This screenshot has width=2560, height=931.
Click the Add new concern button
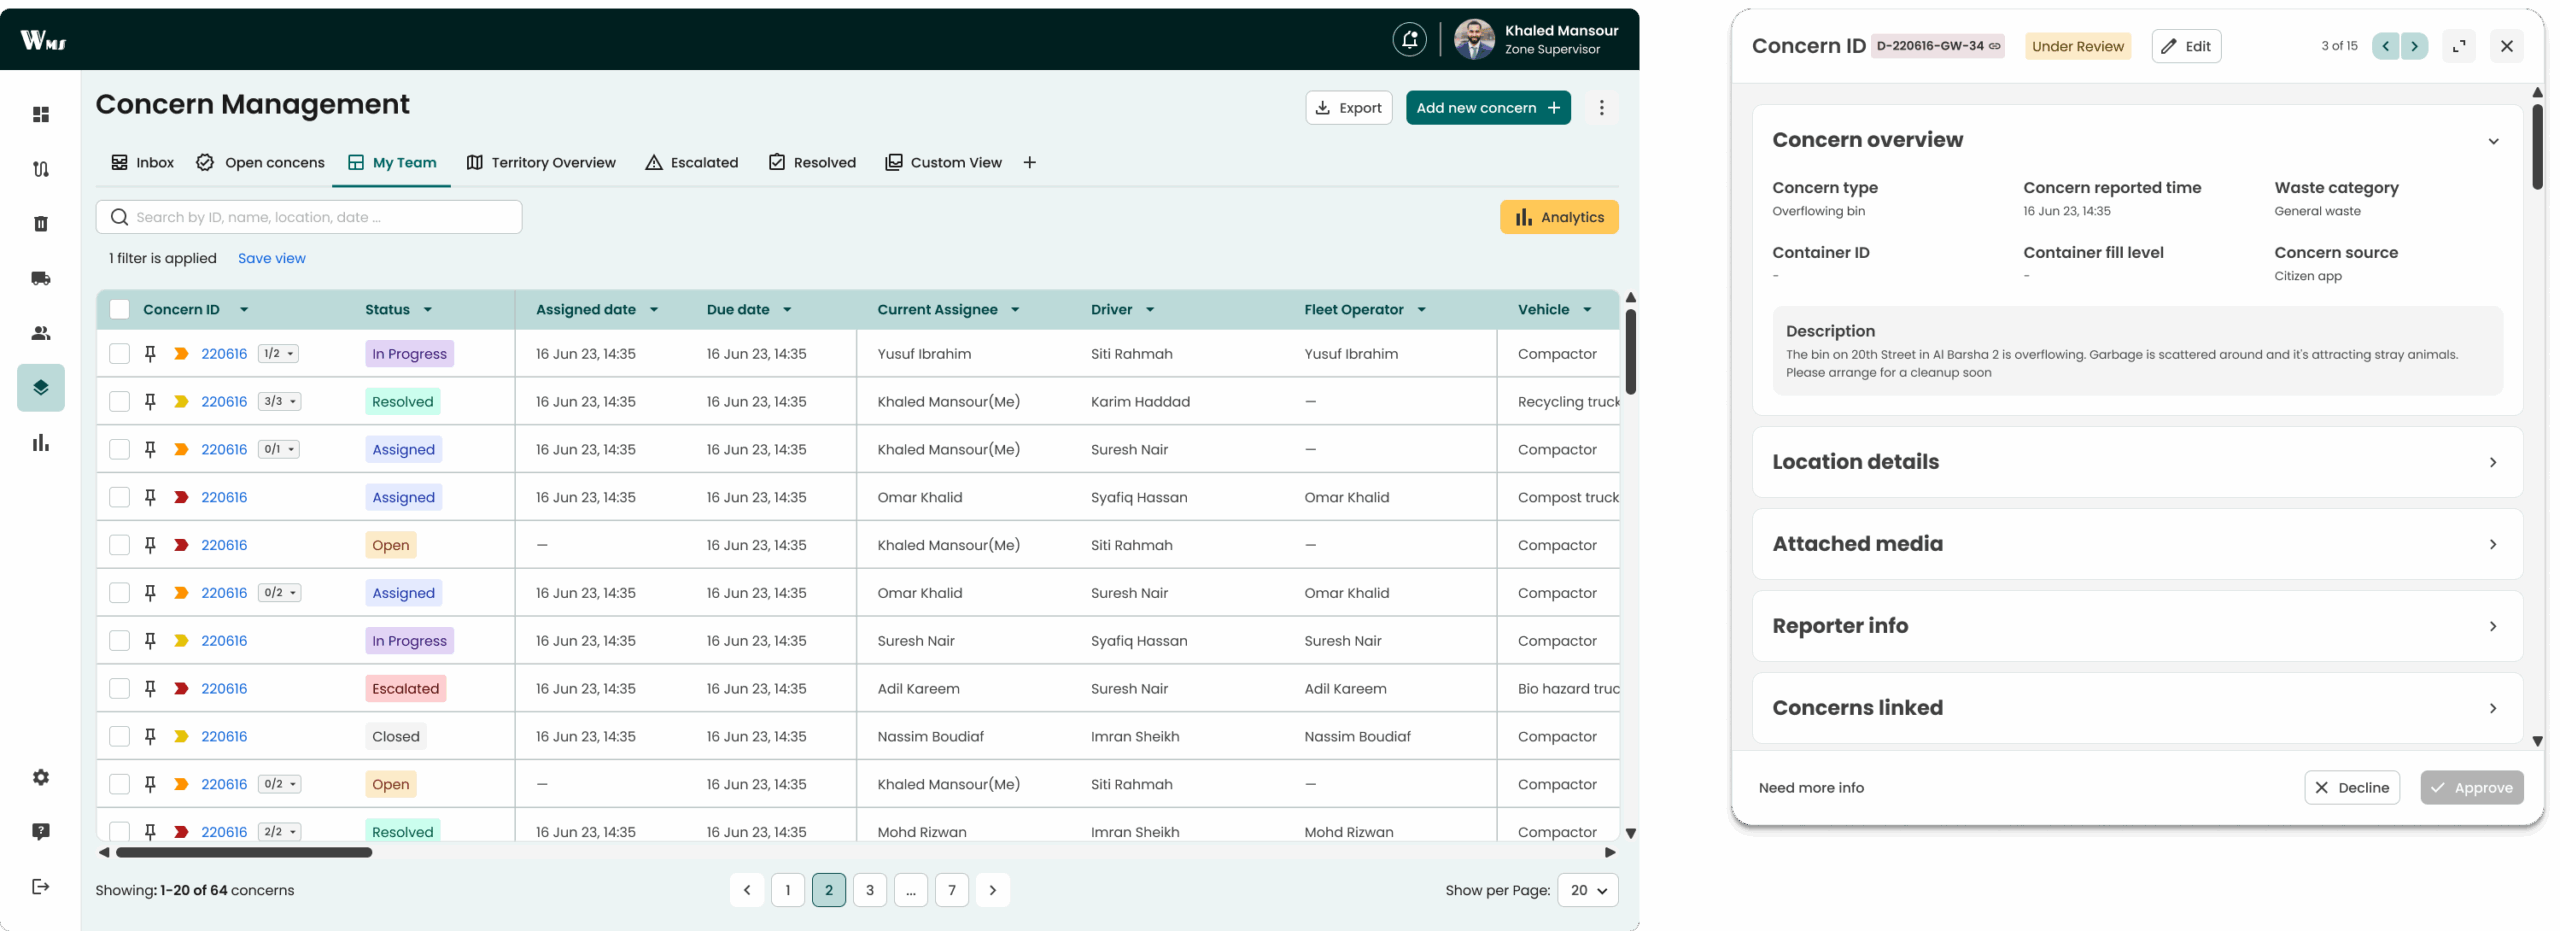[x=1487, y=108]
